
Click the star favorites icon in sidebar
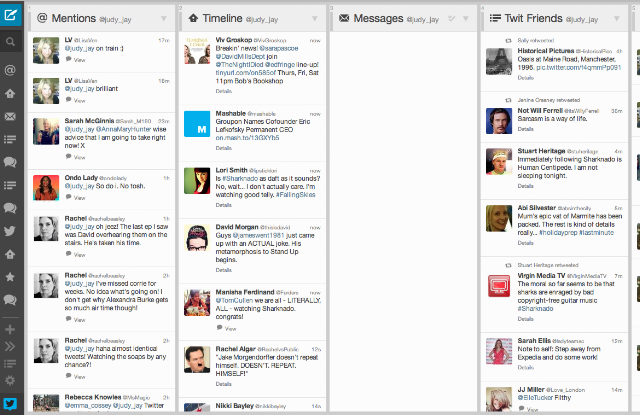point(10,277)
